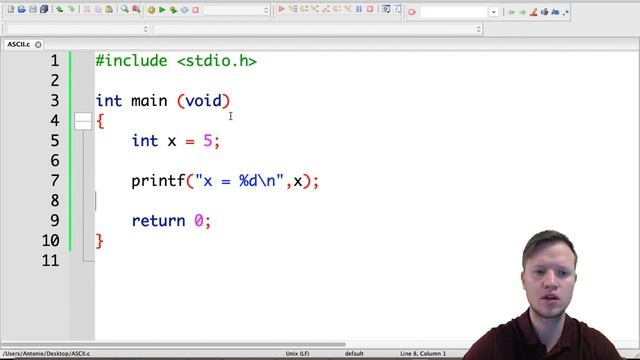
Task: Clear the incremental search field icon
Action: tap(412, 12)
